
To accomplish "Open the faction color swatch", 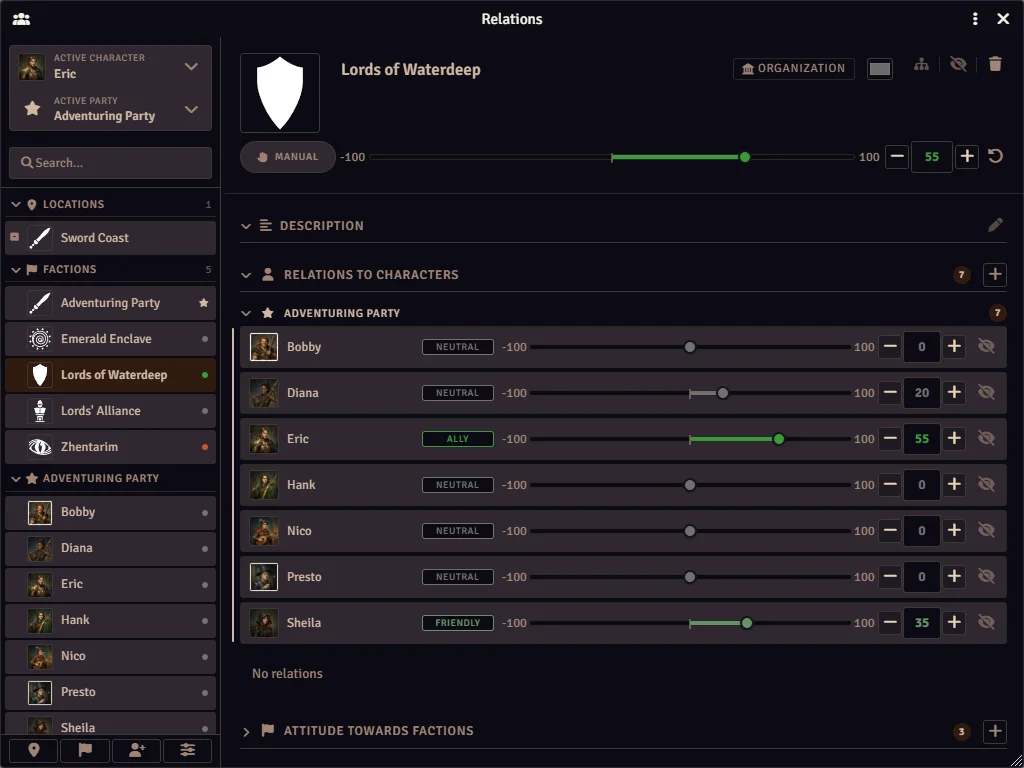I will 880,69.
